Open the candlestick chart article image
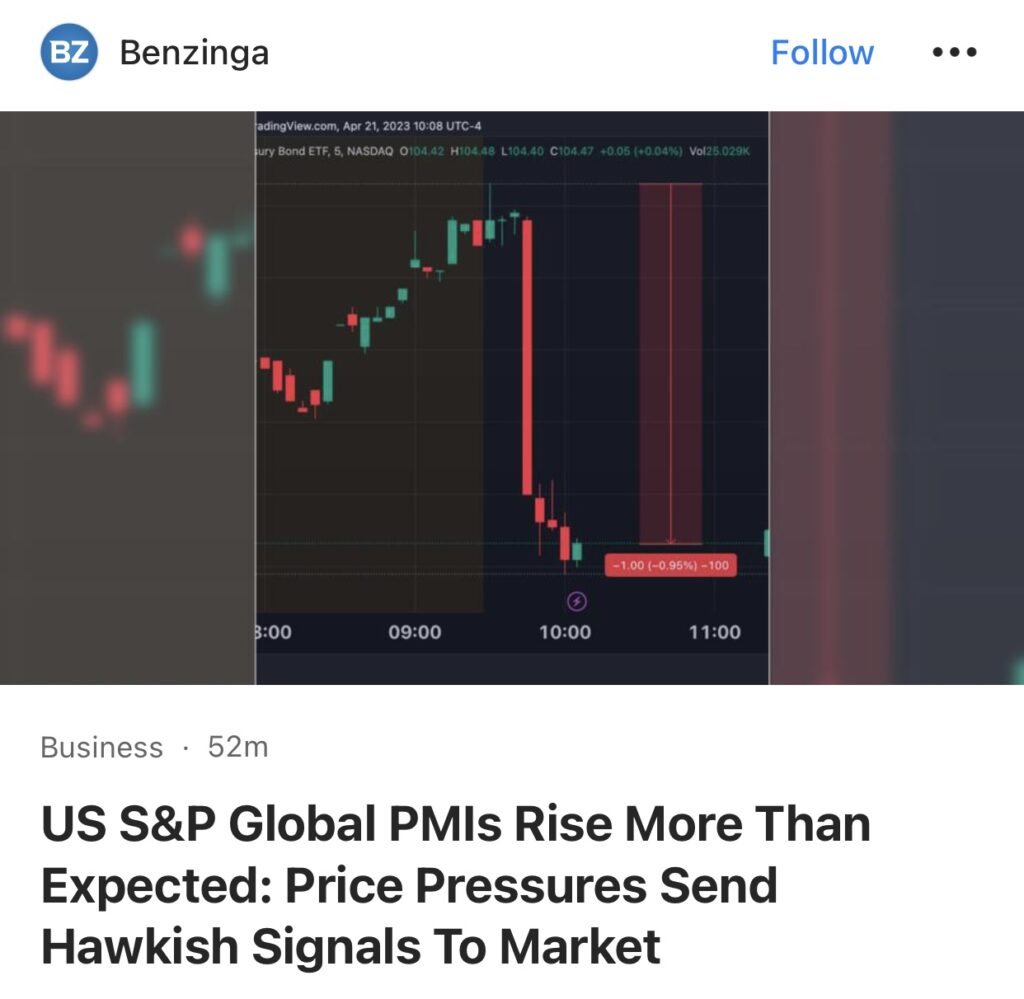Image resolution: width=1024 pixels, height=999 pixels. [512, 398]
